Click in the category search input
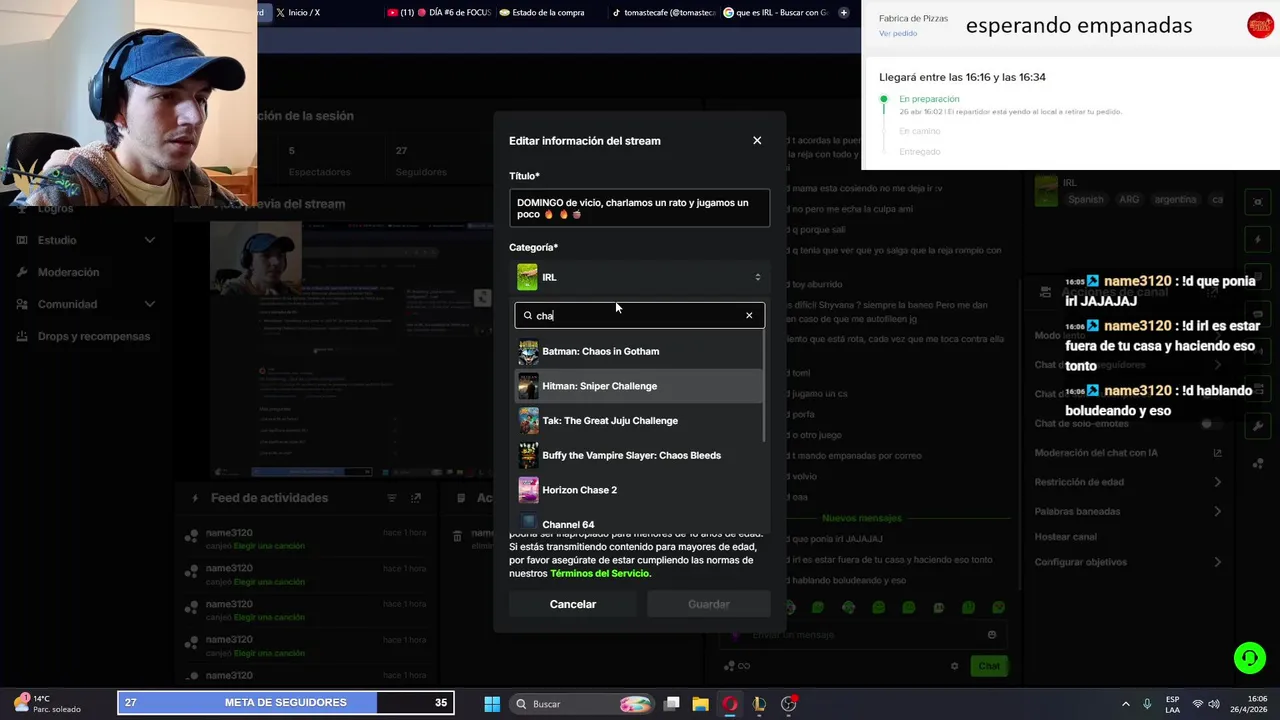 click(x=639, y=316)
